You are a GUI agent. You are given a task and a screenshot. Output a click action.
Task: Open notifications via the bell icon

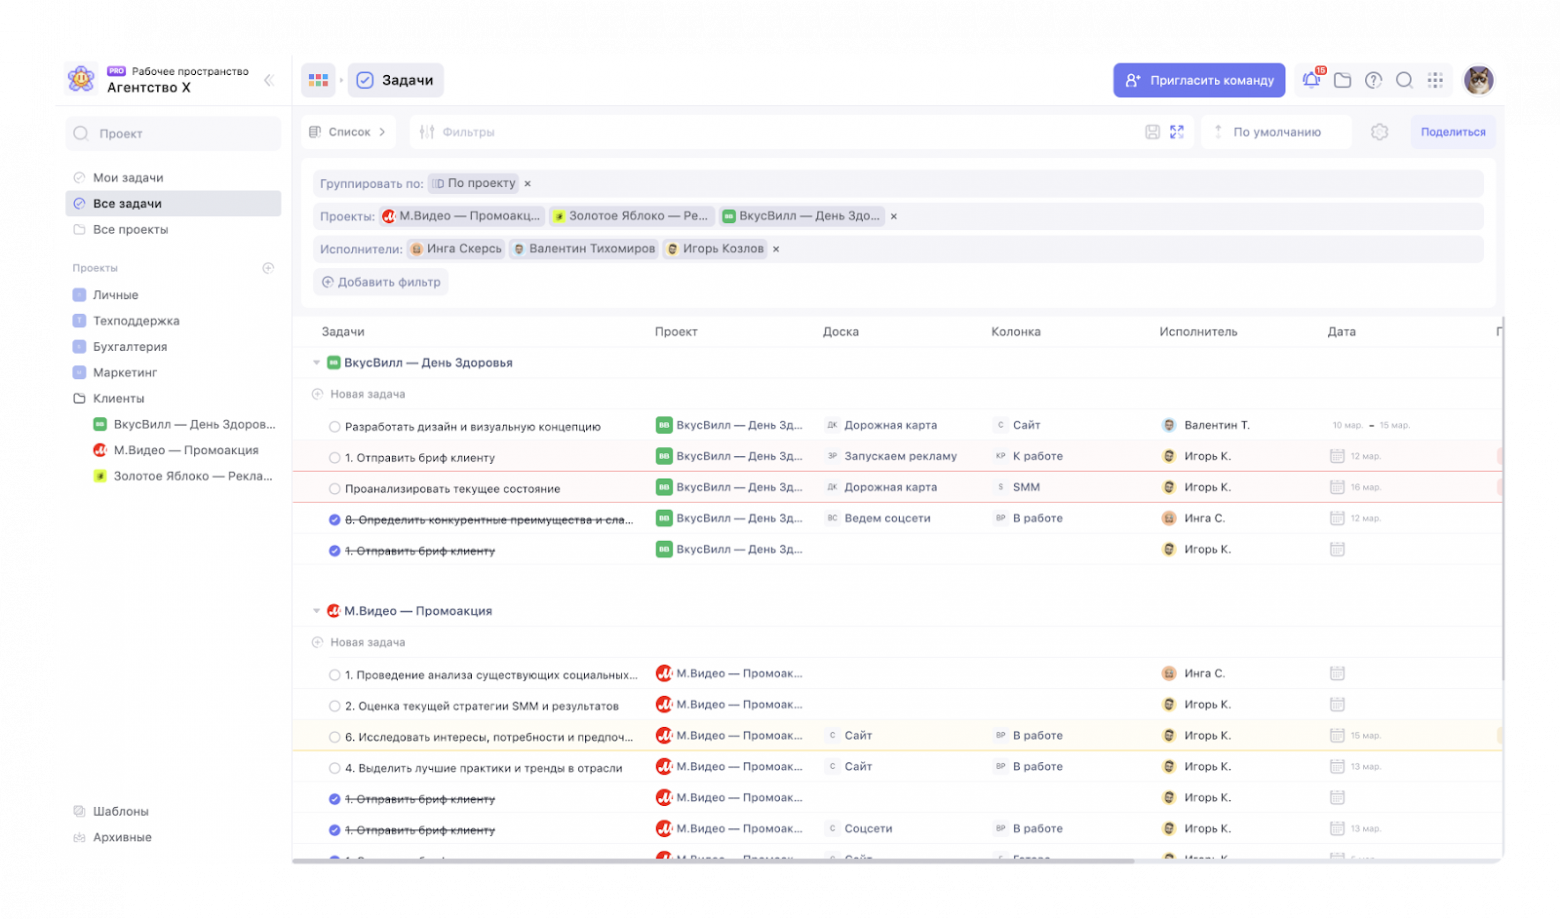[x=1313, y=80]
